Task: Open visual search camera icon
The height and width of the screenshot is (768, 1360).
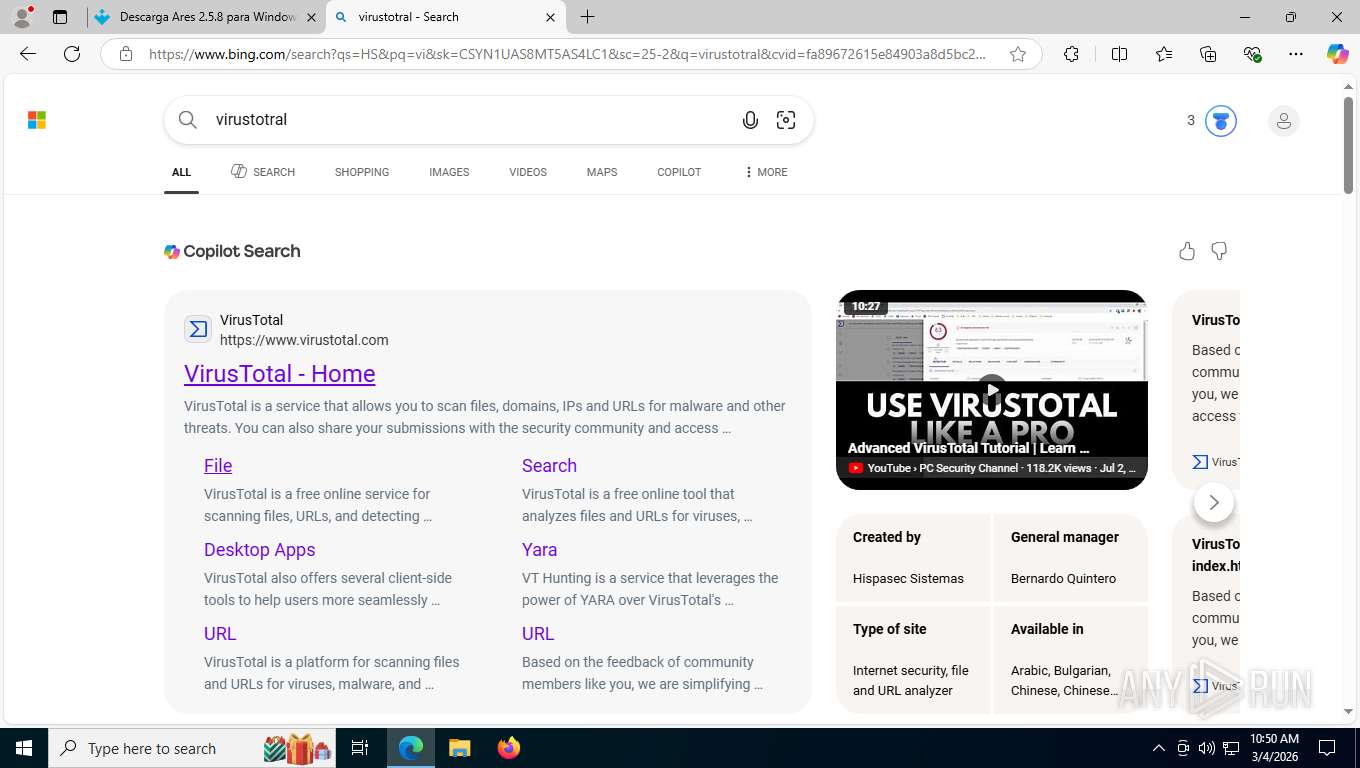Action: (x=786, y=120)
